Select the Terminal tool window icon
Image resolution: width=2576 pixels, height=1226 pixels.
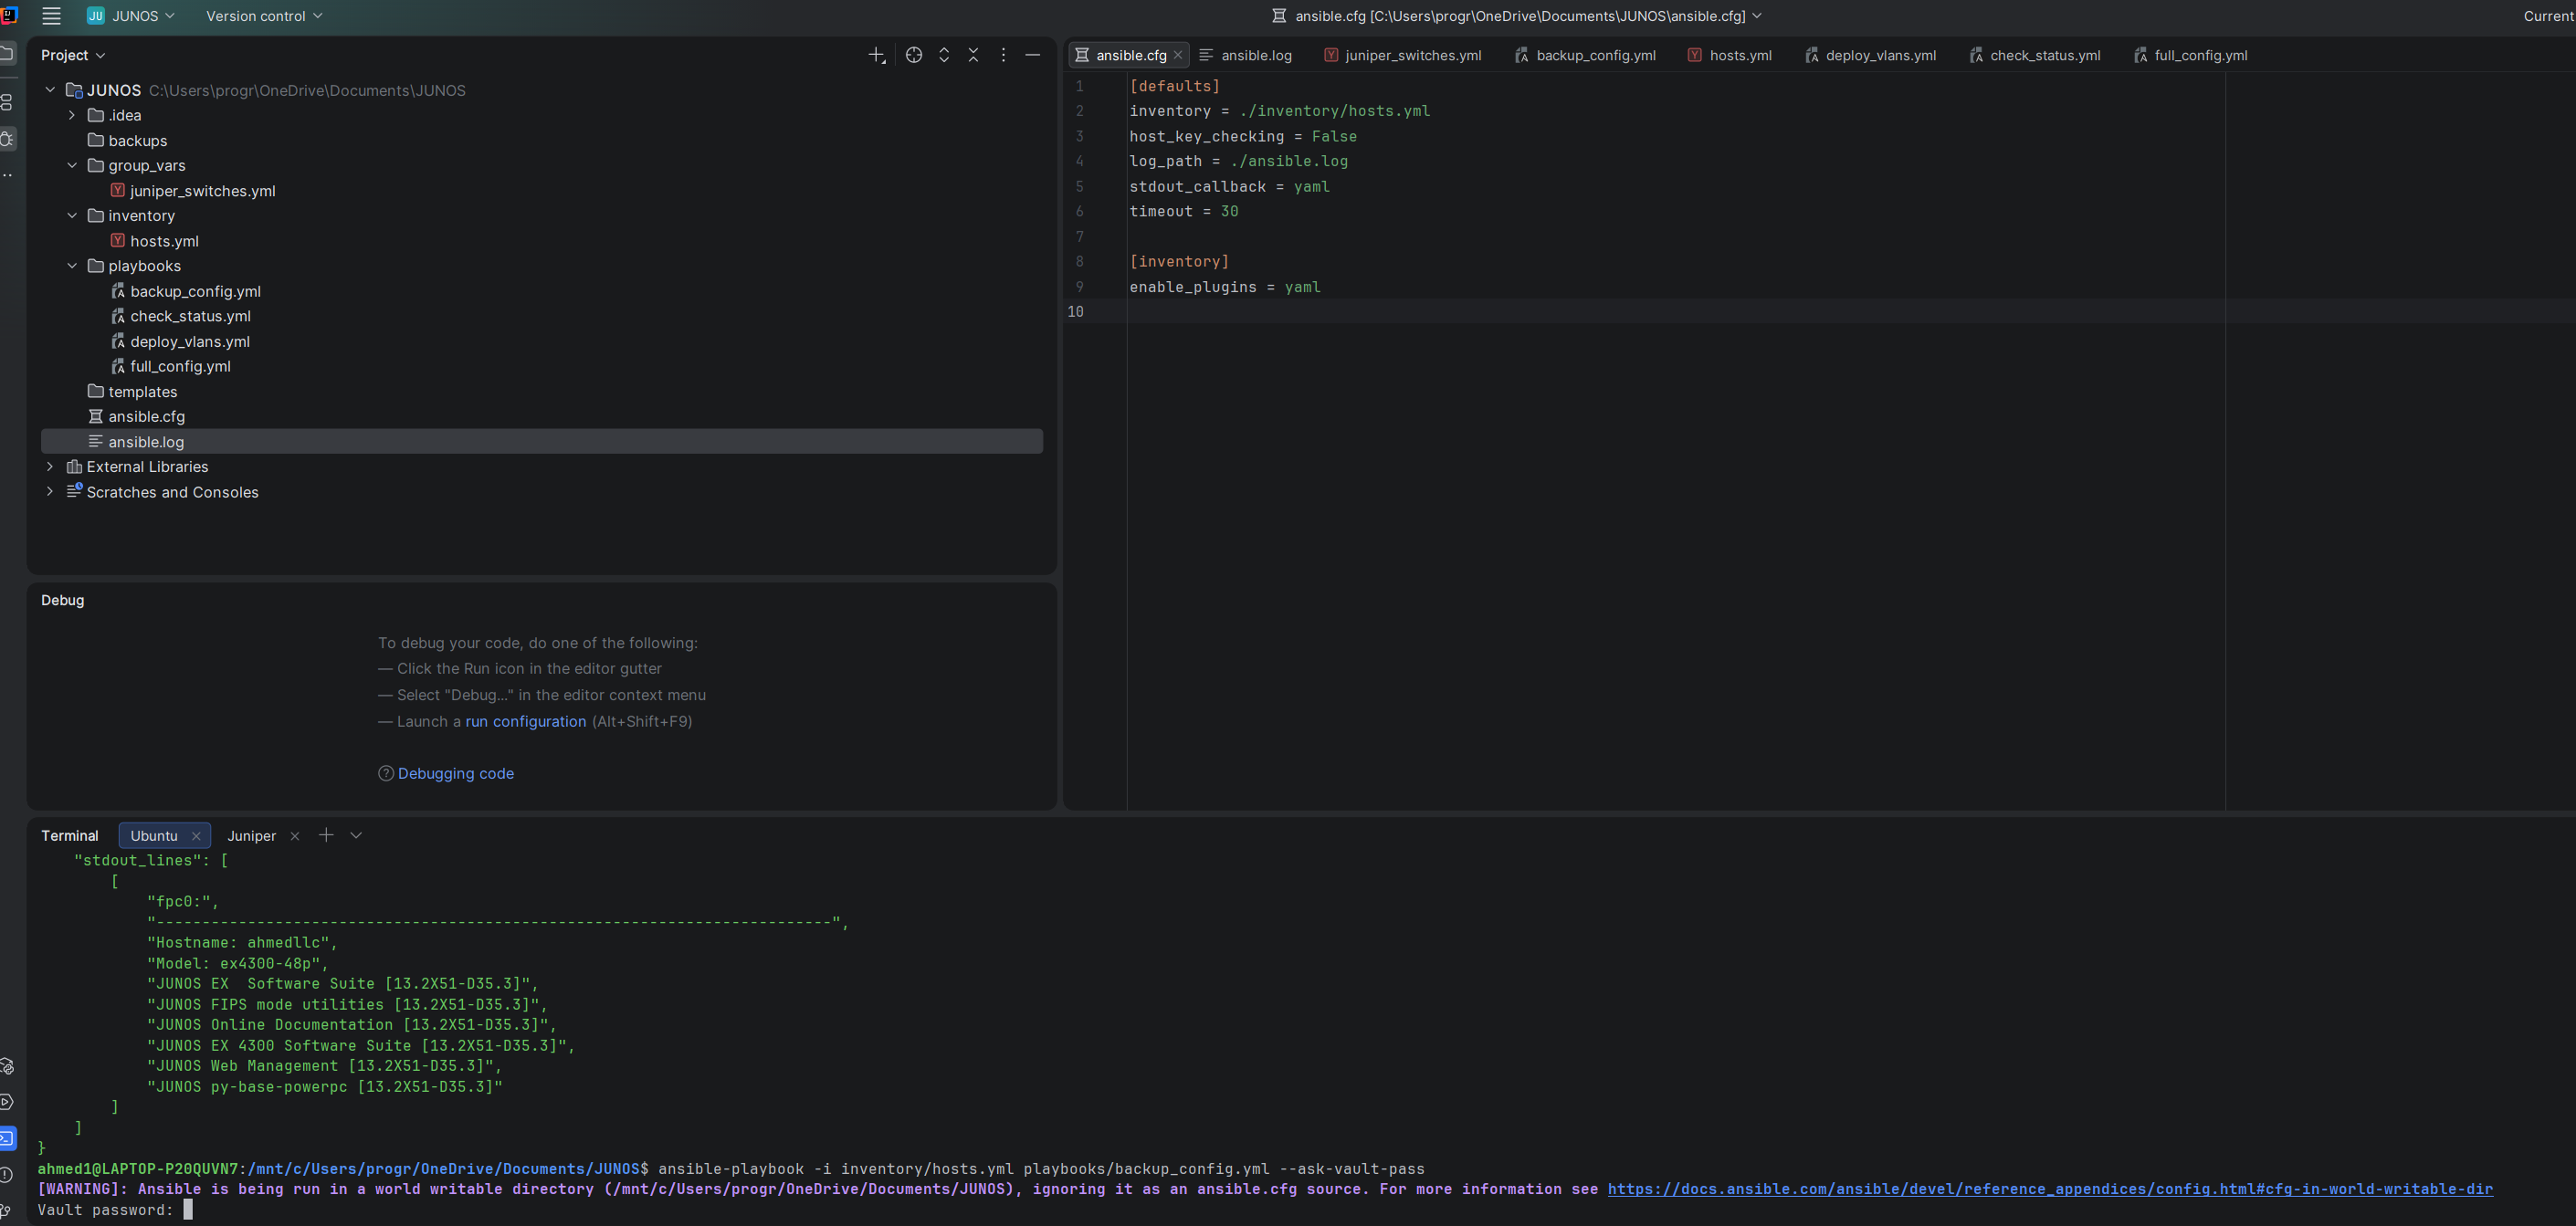coord(8,1138)
